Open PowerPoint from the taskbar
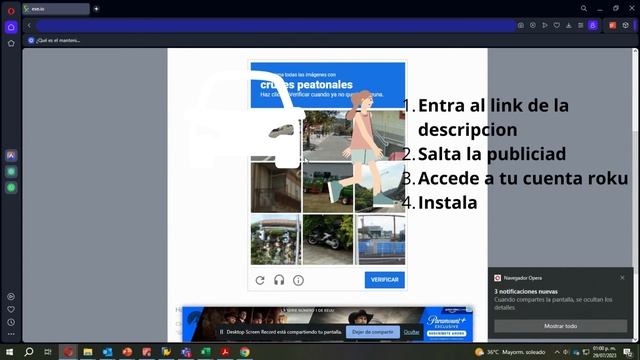The width and height of the screenshot is (640, 360). coord(127,352)
